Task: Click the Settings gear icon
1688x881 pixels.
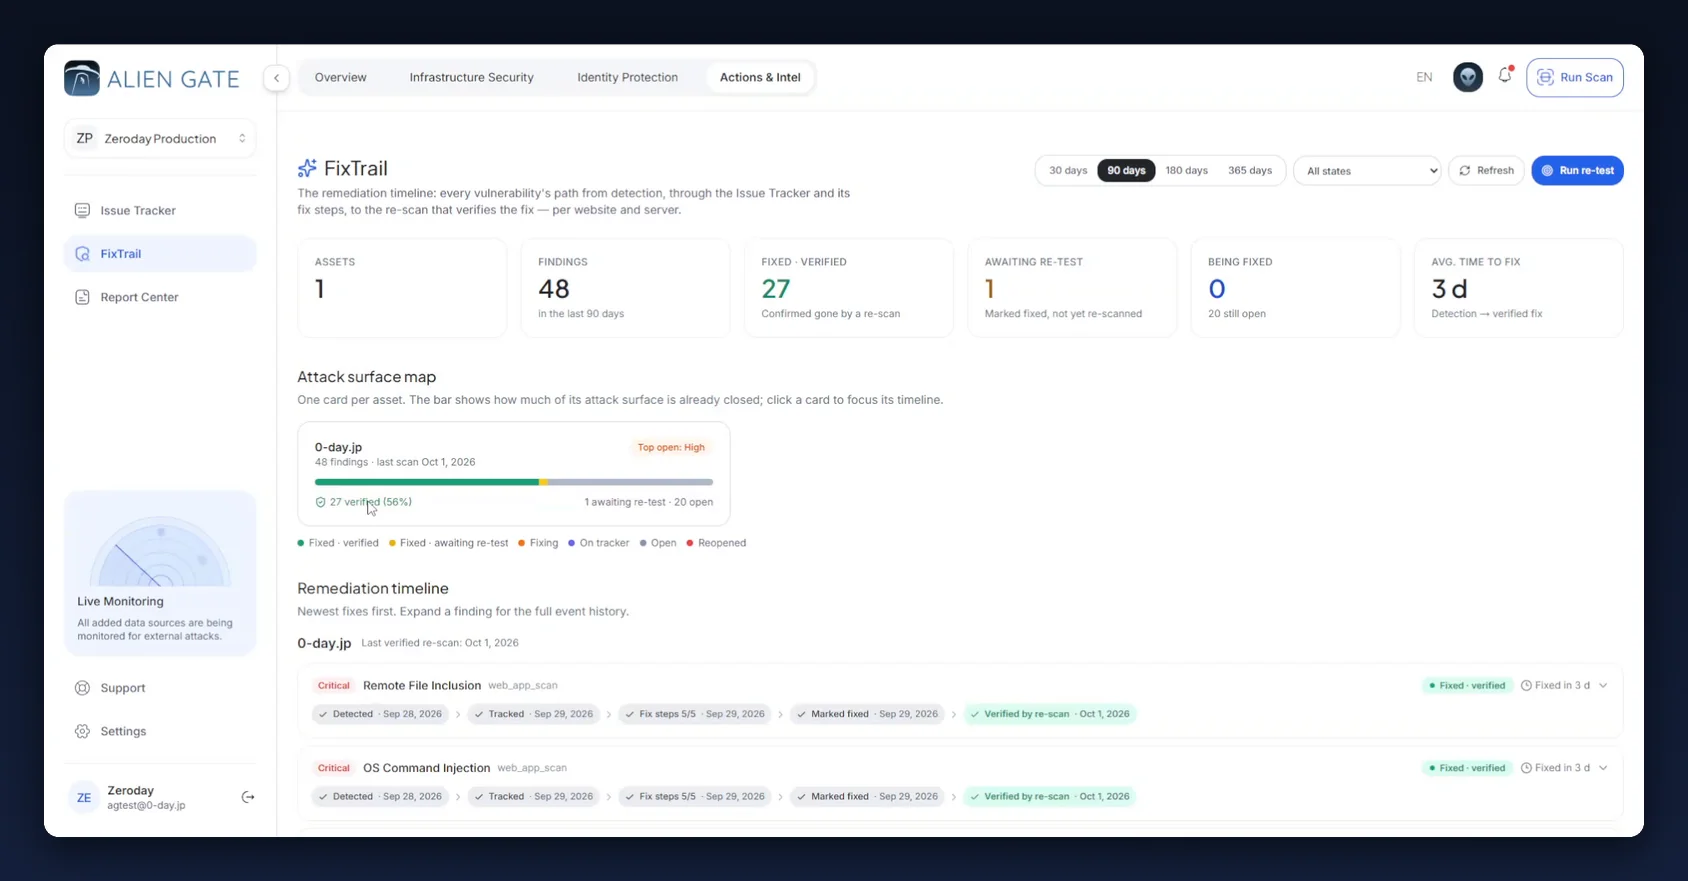Action: click(82, 731)
